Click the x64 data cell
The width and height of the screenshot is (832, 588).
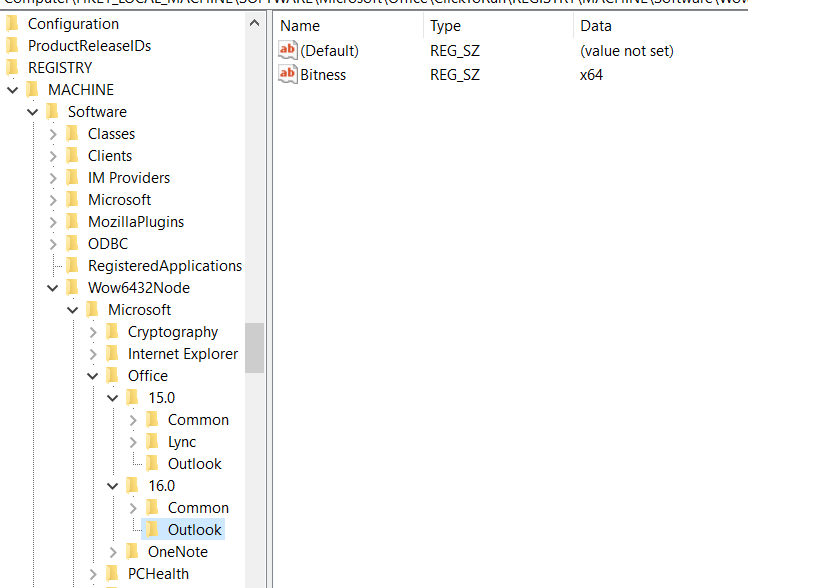(591, 75)
